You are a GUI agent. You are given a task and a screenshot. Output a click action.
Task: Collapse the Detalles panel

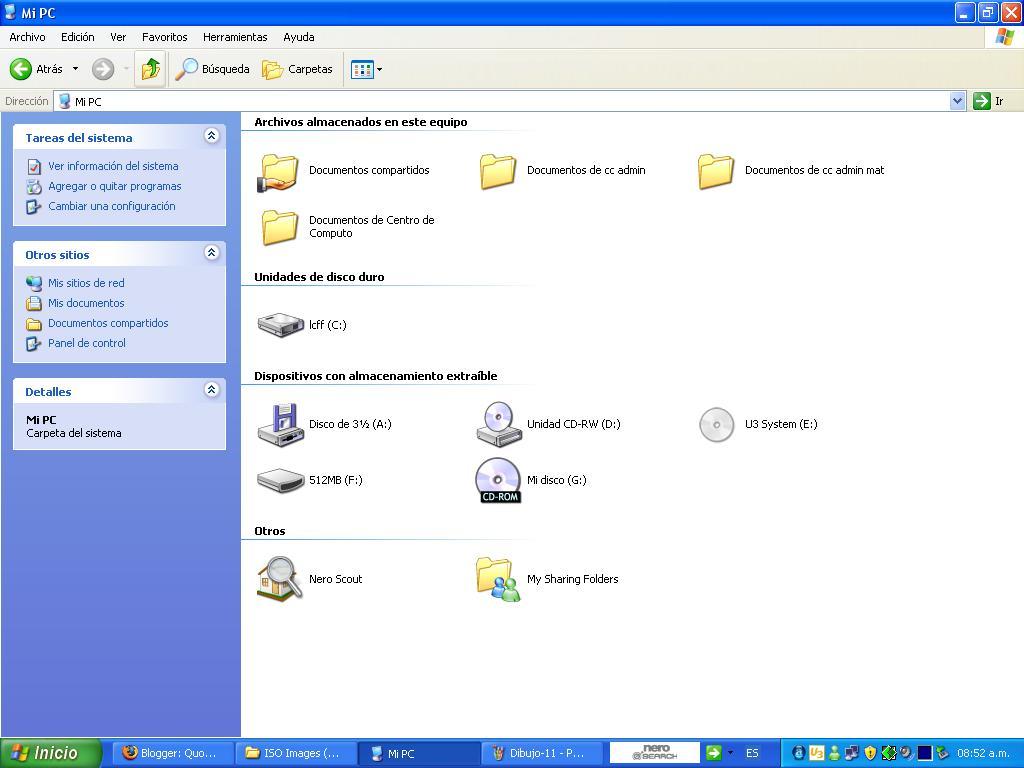[x=211, y=390]
